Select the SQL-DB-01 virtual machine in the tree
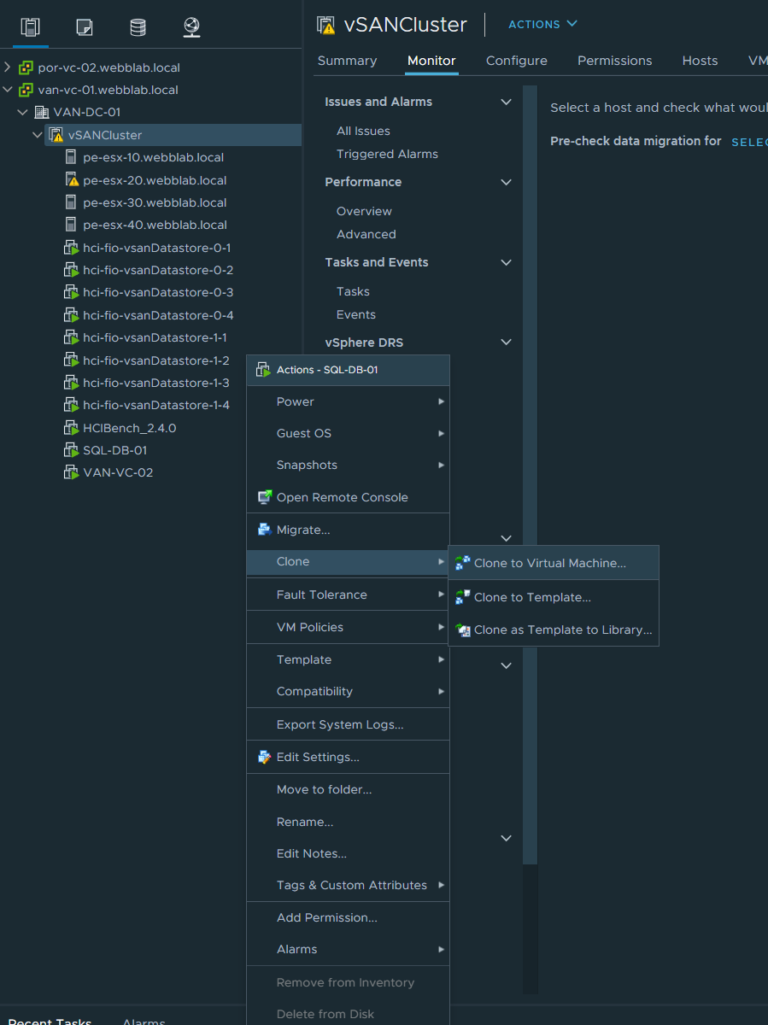Image resolution: width=768 pixels, height=1025 pixels. (x=115, y=450)
